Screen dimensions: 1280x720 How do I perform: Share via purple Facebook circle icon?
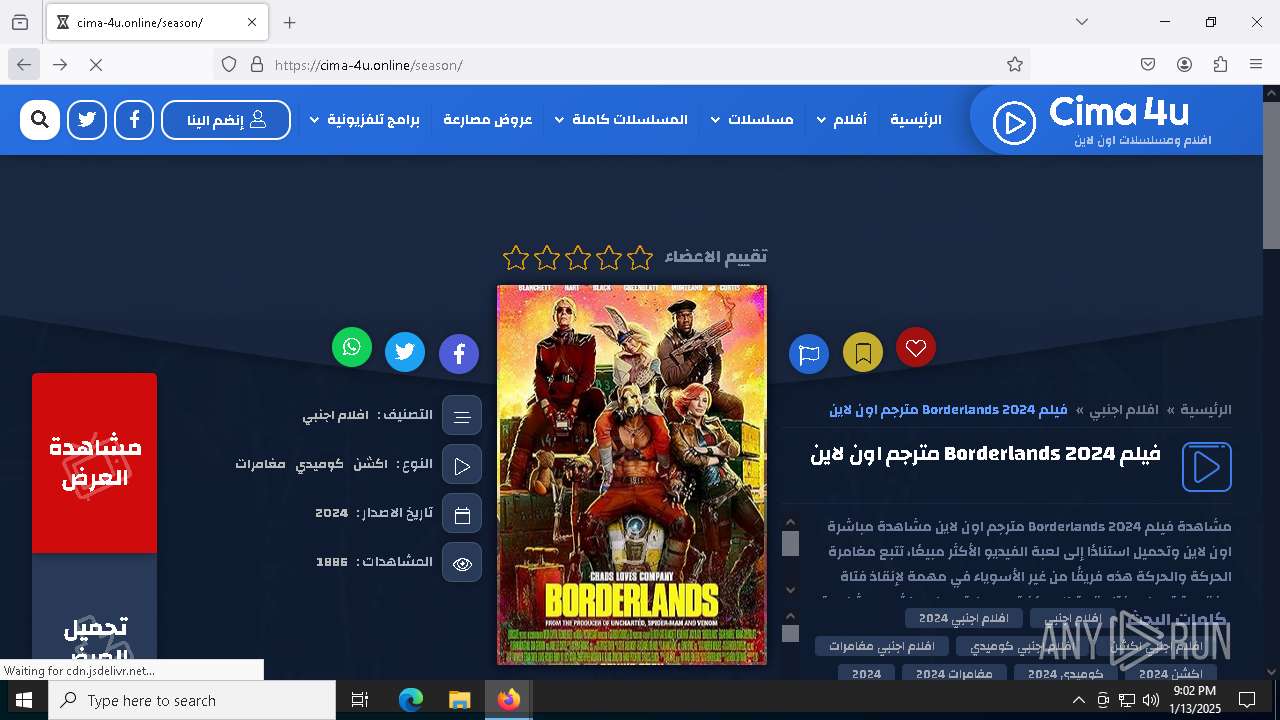[x=459, y=354]
